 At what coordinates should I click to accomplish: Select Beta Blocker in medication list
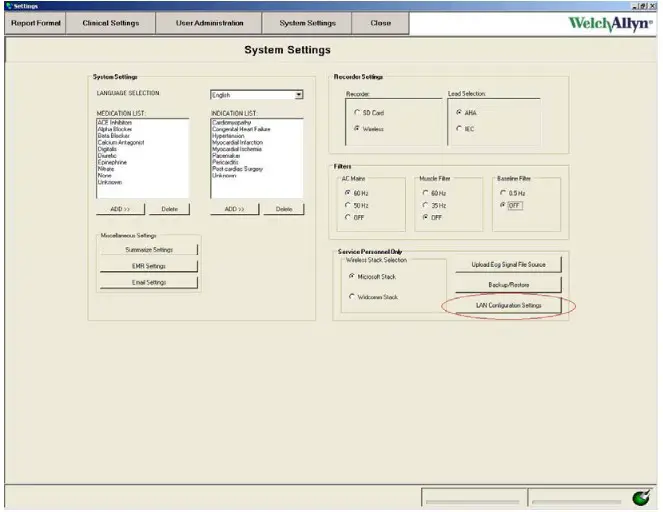[114, 136]
